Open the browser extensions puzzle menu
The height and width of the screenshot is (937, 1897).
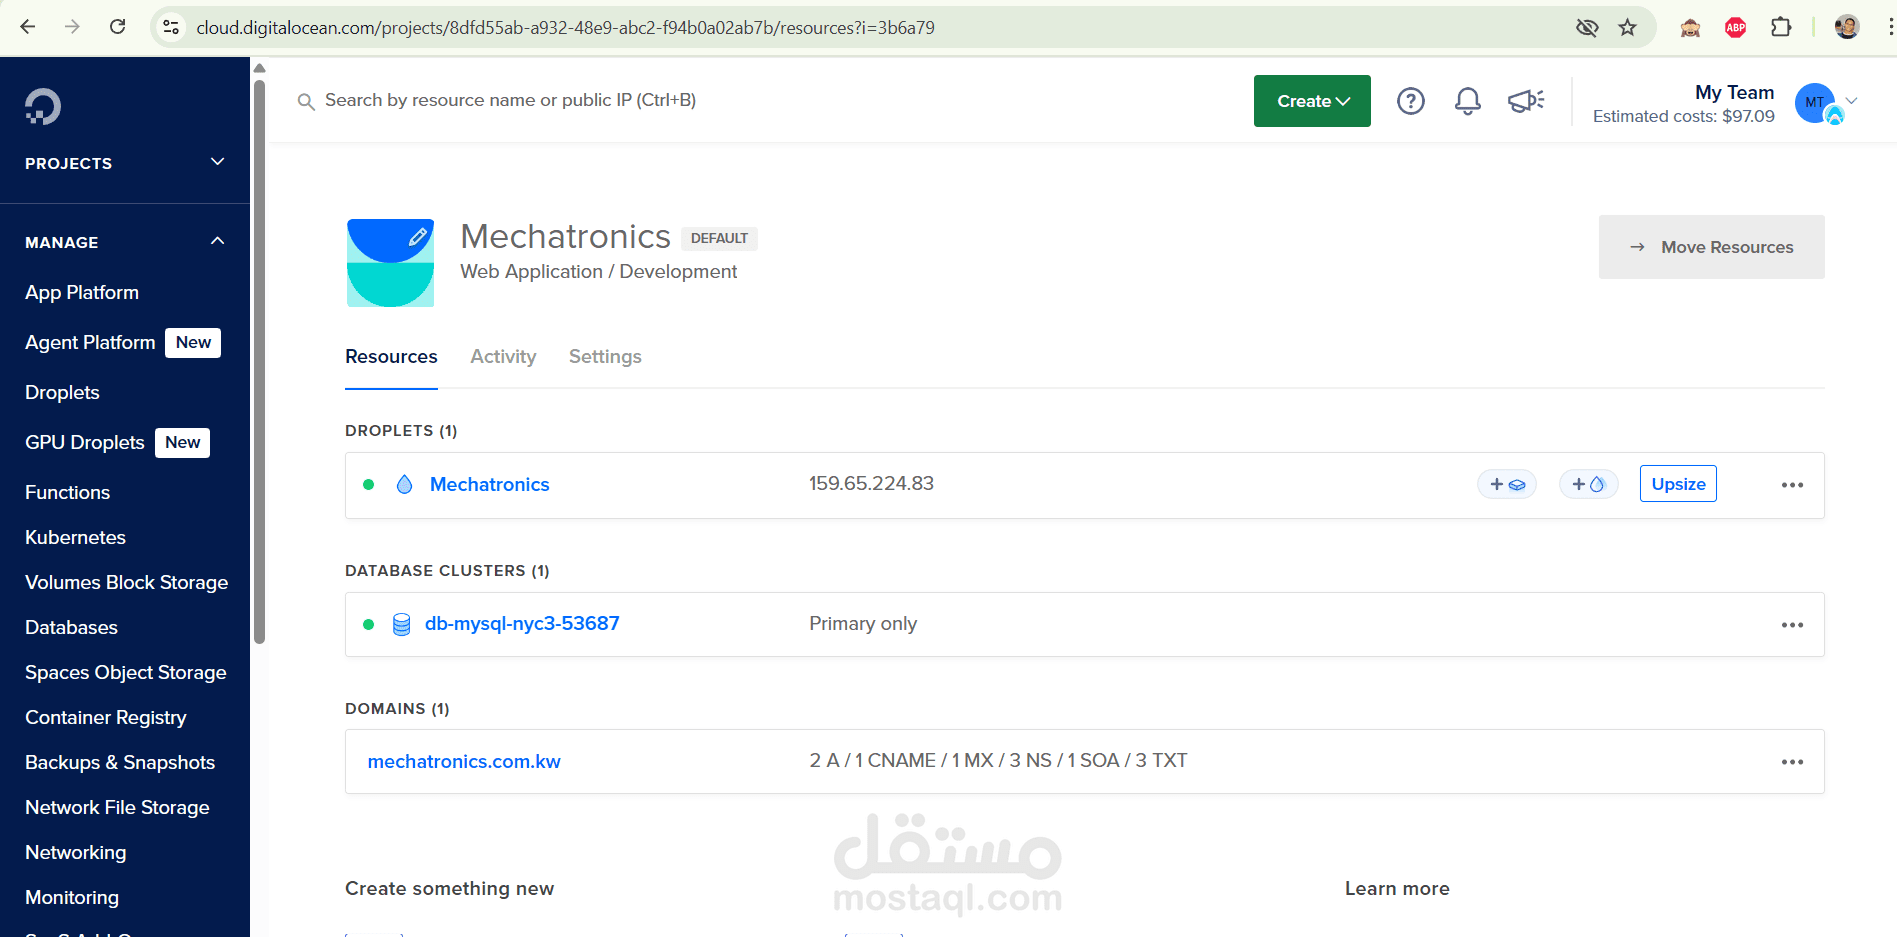[x=1781, y=27]
